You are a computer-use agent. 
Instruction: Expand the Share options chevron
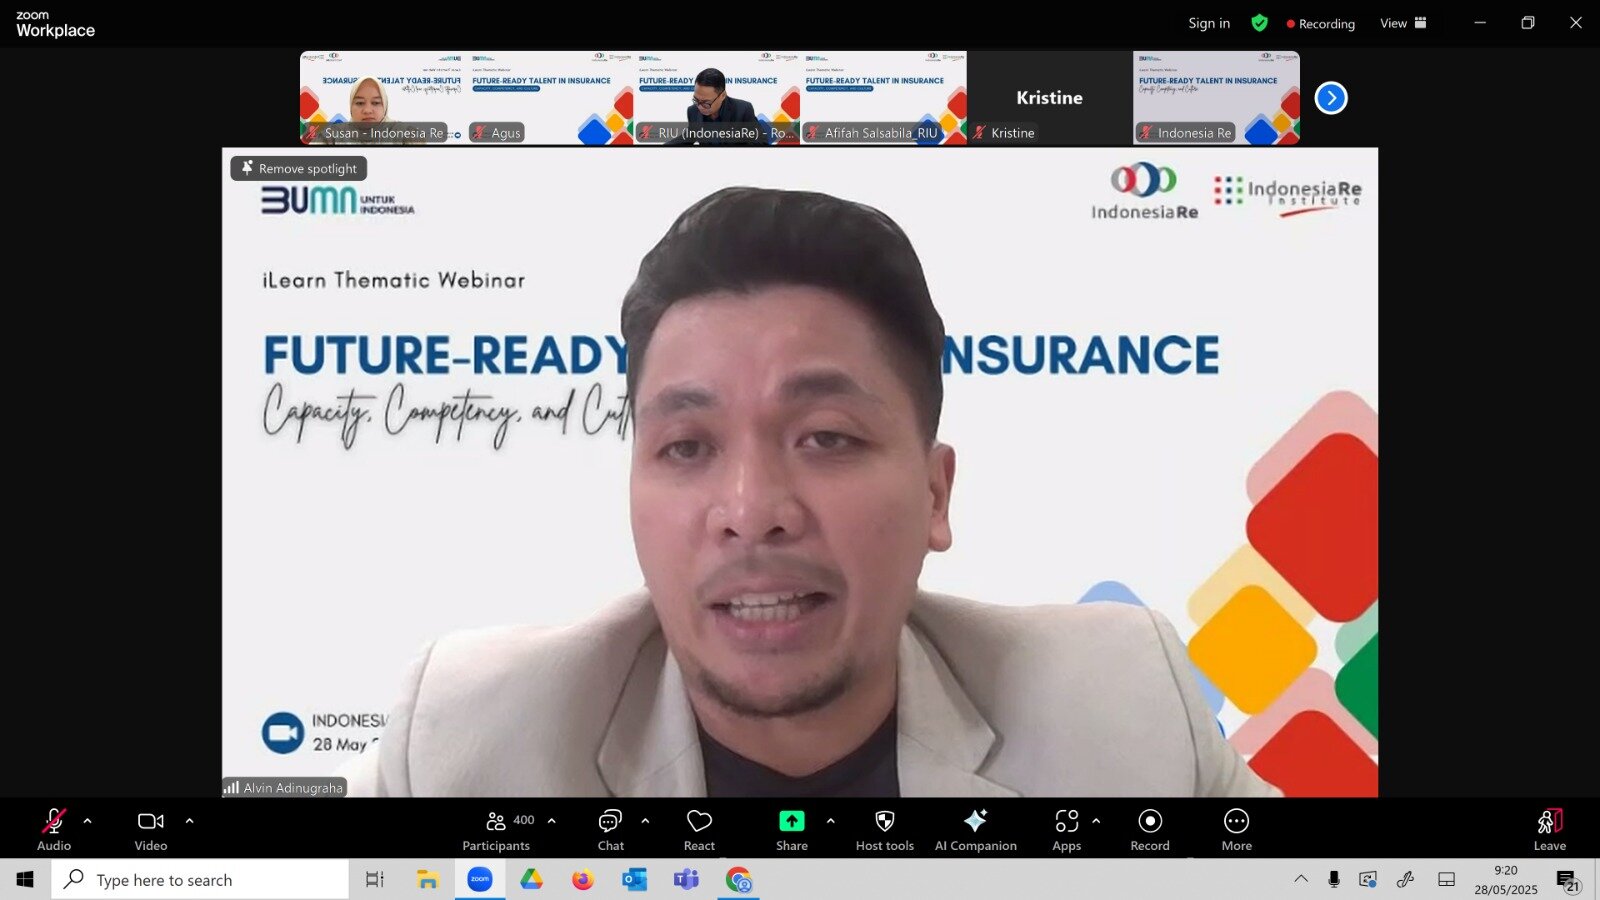(830, 821)
